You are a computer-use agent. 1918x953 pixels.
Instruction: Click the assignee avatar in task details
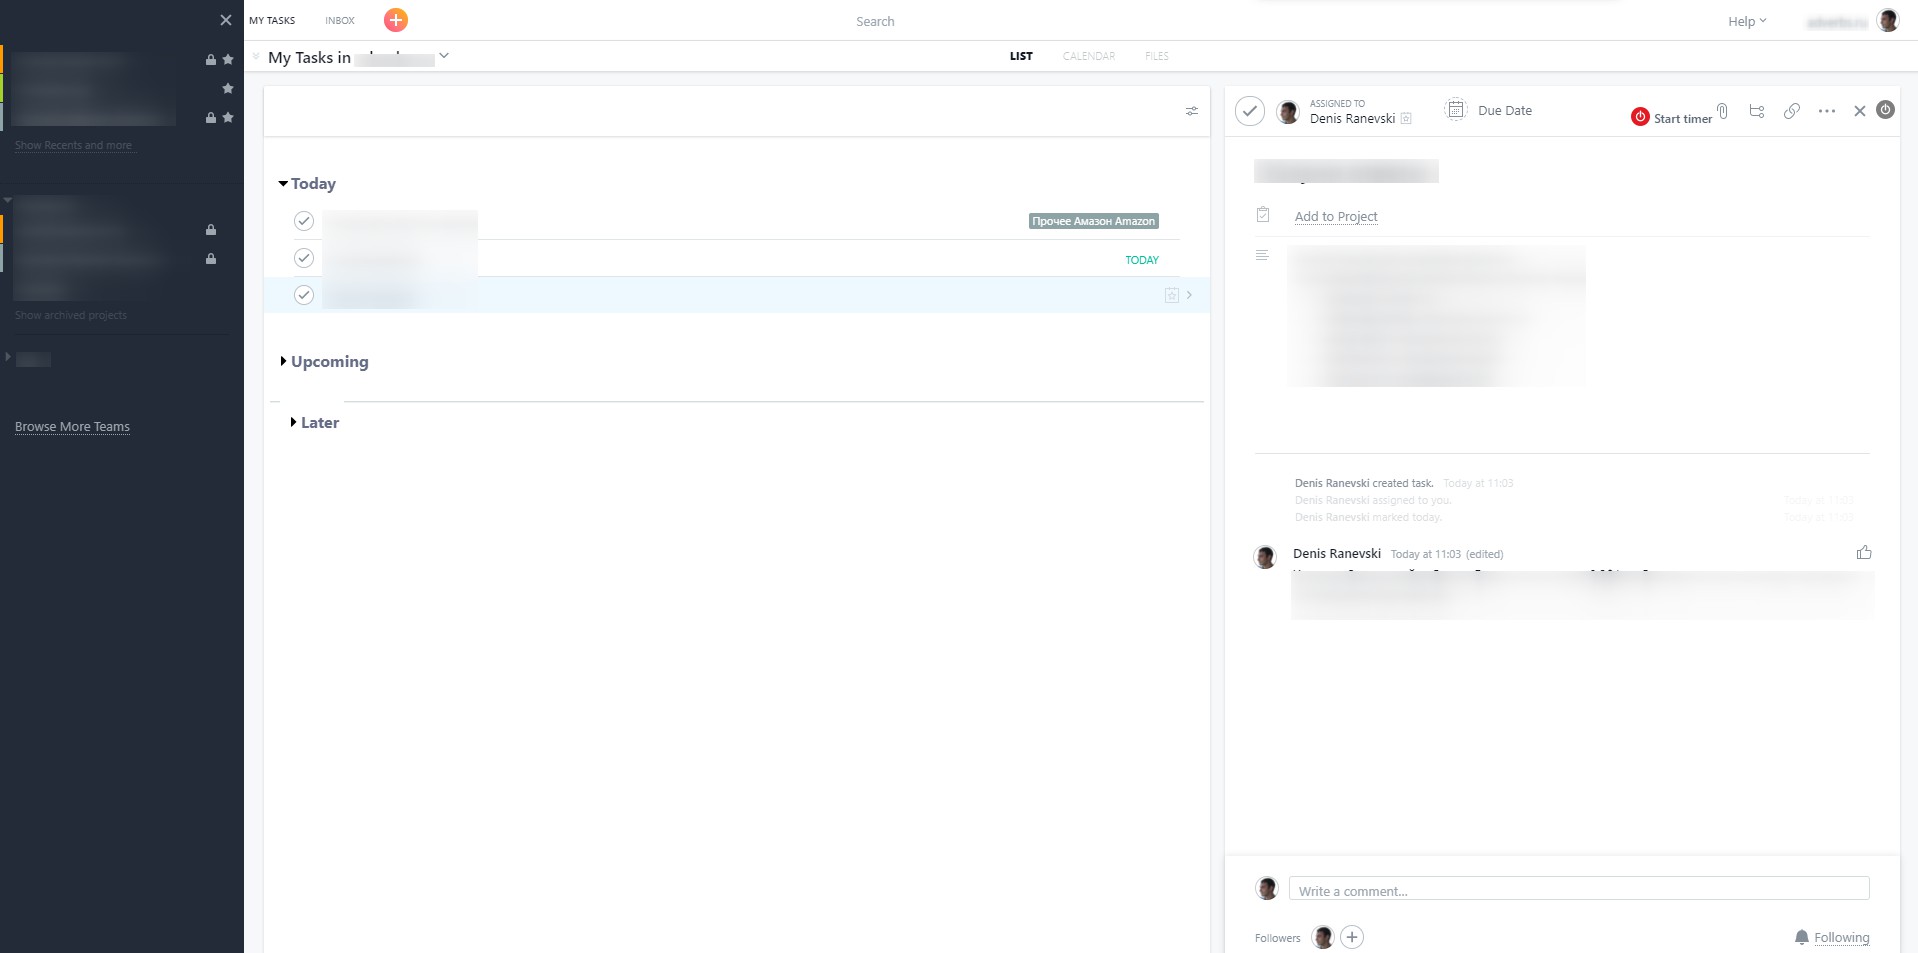1288,111
